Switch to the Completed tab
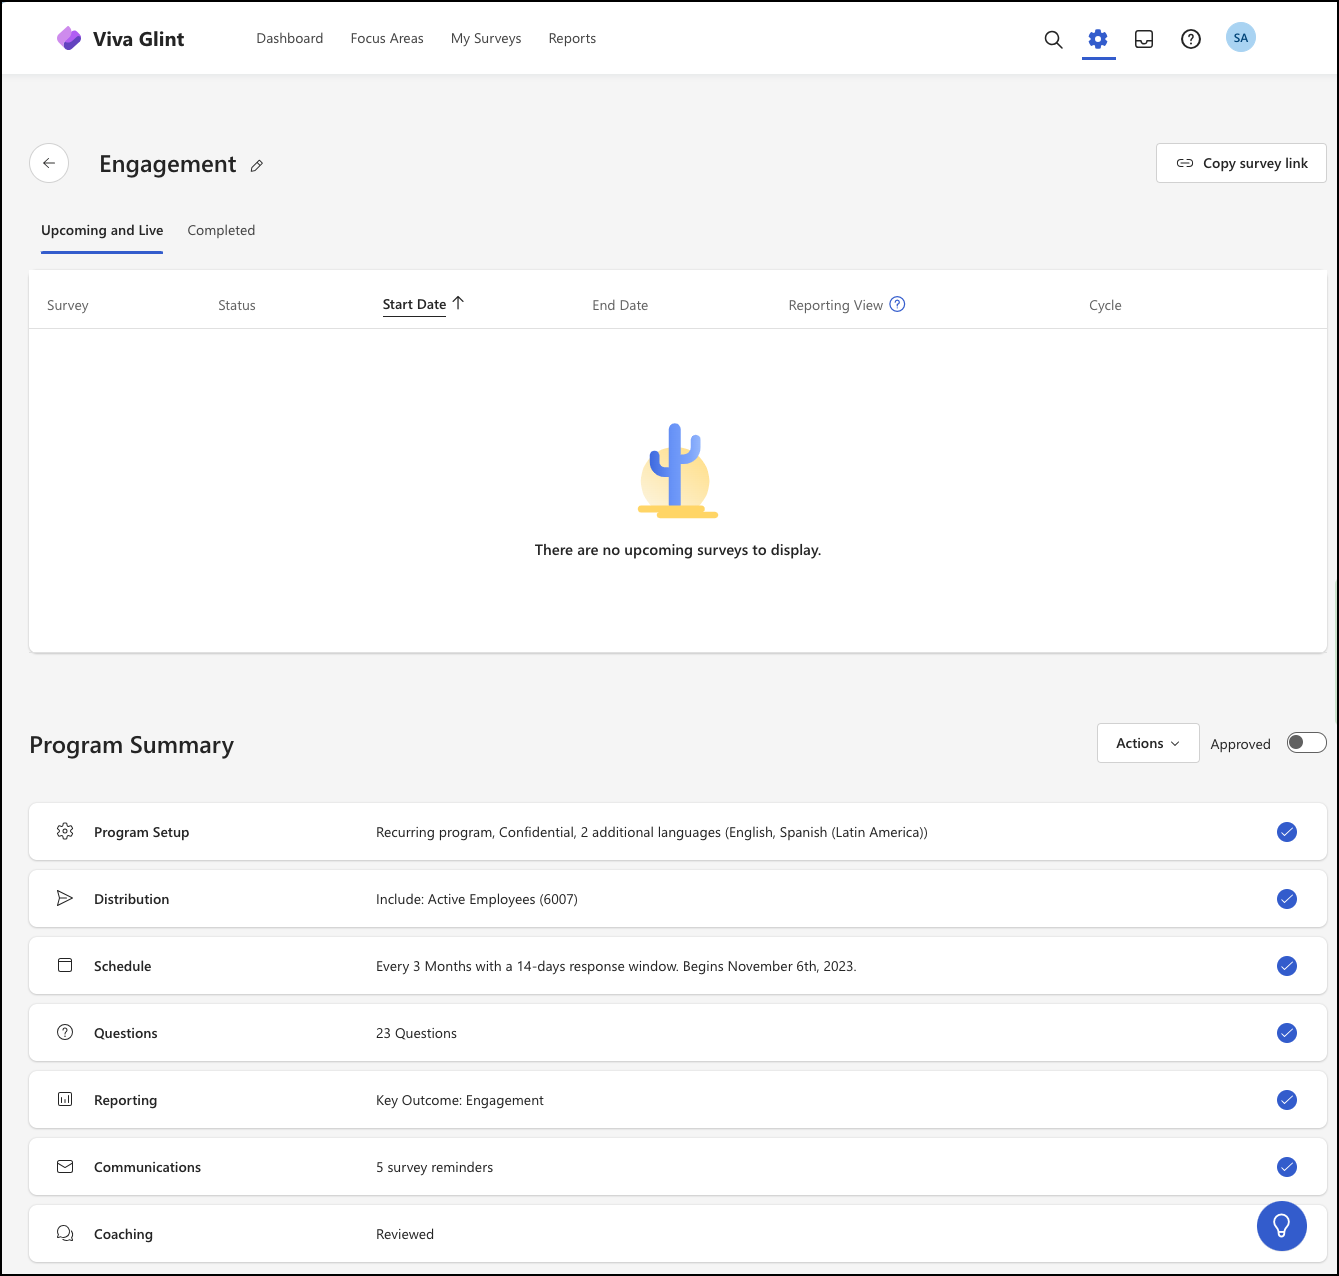 tap(221, 230)
